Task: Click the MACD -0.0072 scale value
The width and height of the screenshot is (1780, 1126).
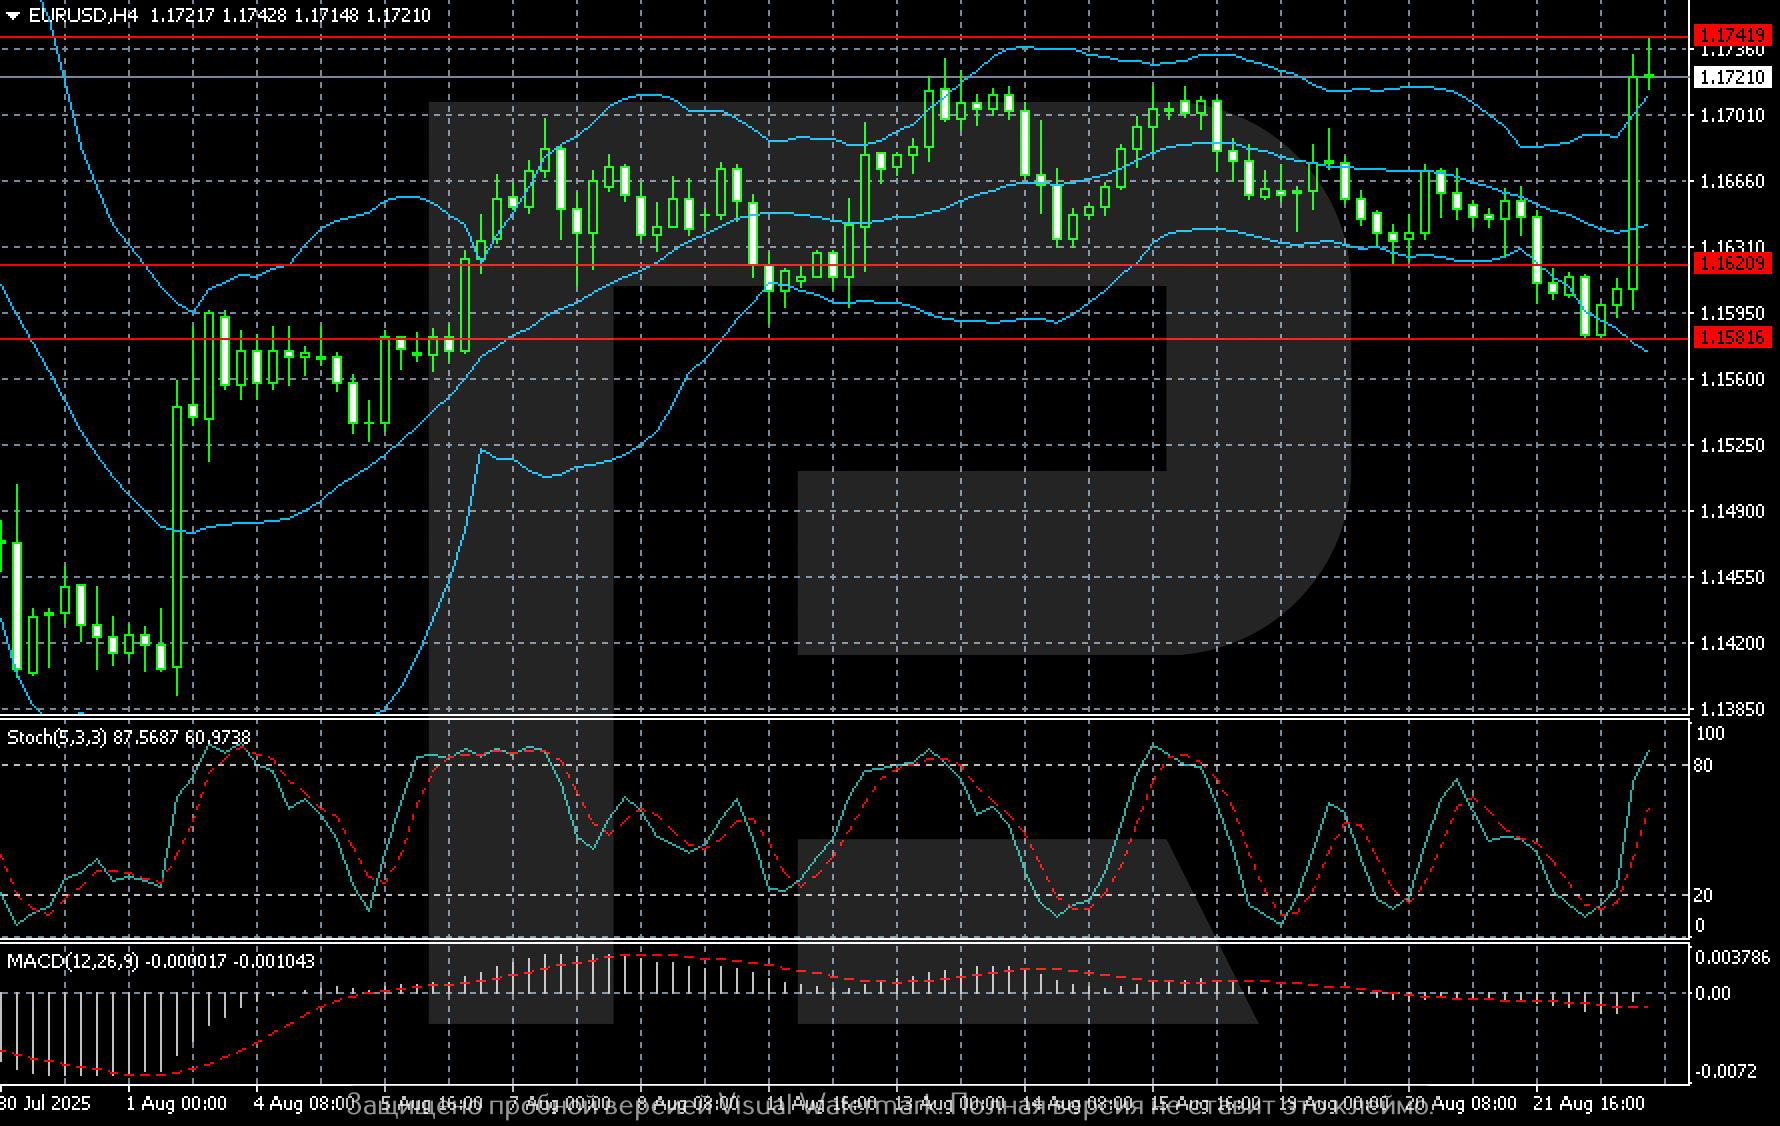Action: (1726, 1072)
